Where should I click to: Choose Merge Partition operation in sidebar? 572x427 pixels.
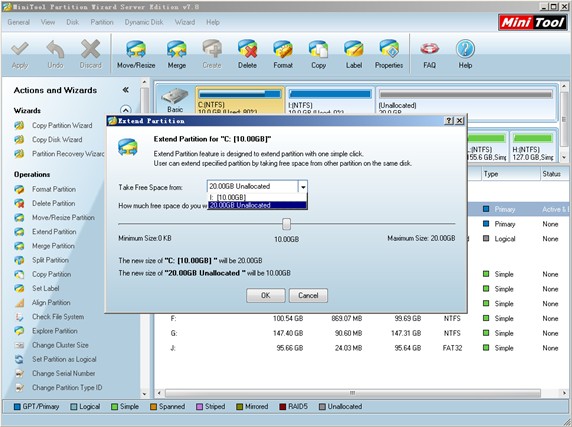click(x=45, y=246)
